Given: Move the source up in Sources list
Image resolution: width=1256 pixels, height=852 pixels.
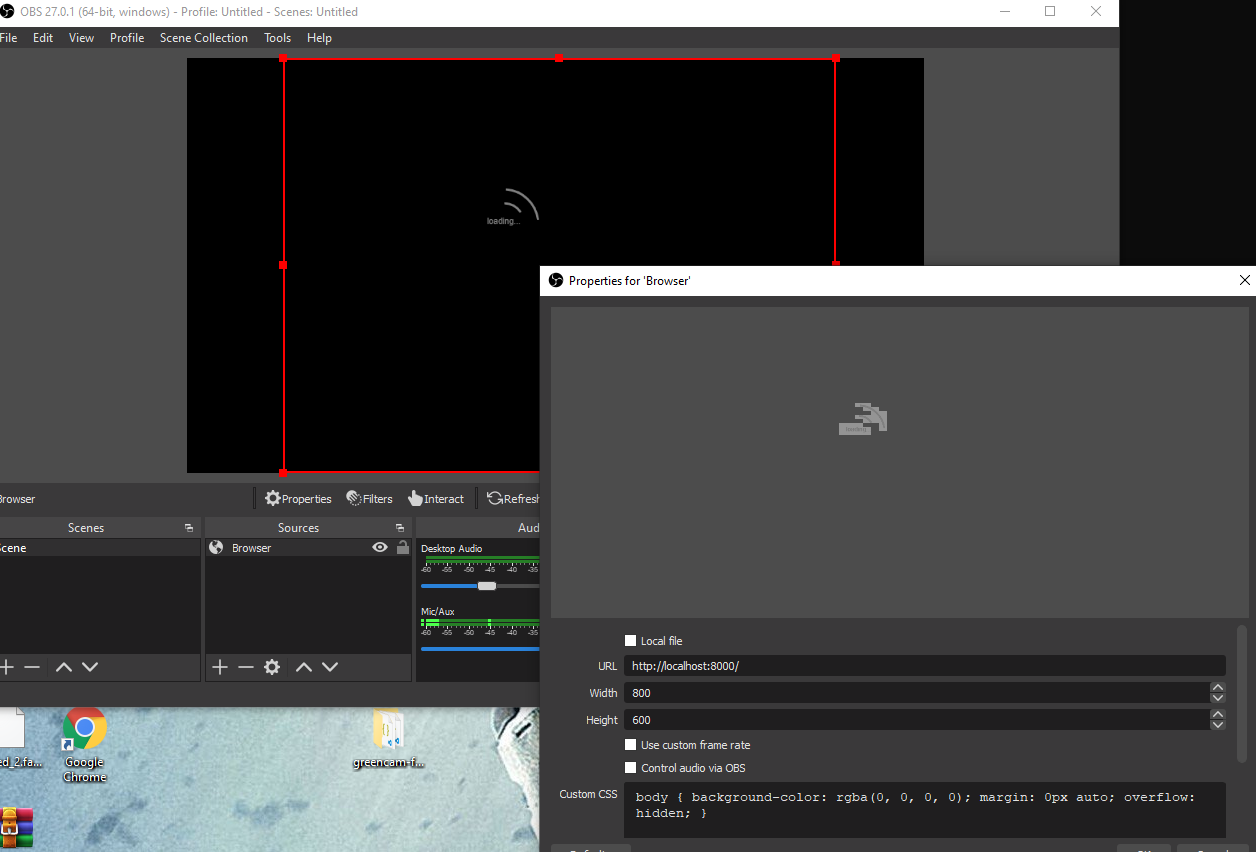Looking at the screenshot, I should tap(304, 667).
